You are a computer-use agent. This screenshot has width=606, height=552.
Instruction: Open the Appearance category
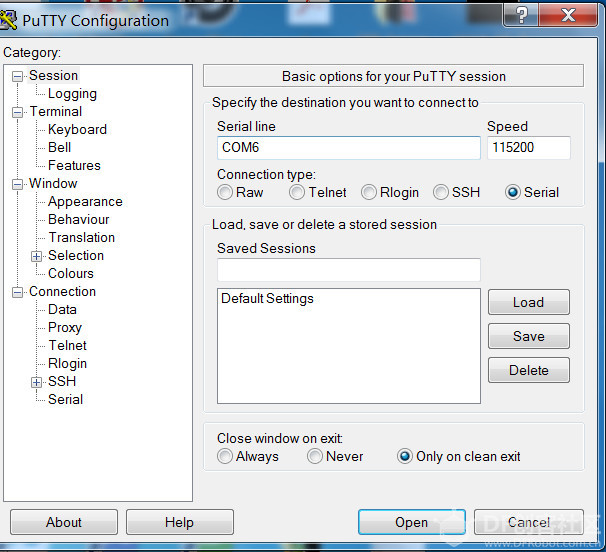tap(85, 201)
